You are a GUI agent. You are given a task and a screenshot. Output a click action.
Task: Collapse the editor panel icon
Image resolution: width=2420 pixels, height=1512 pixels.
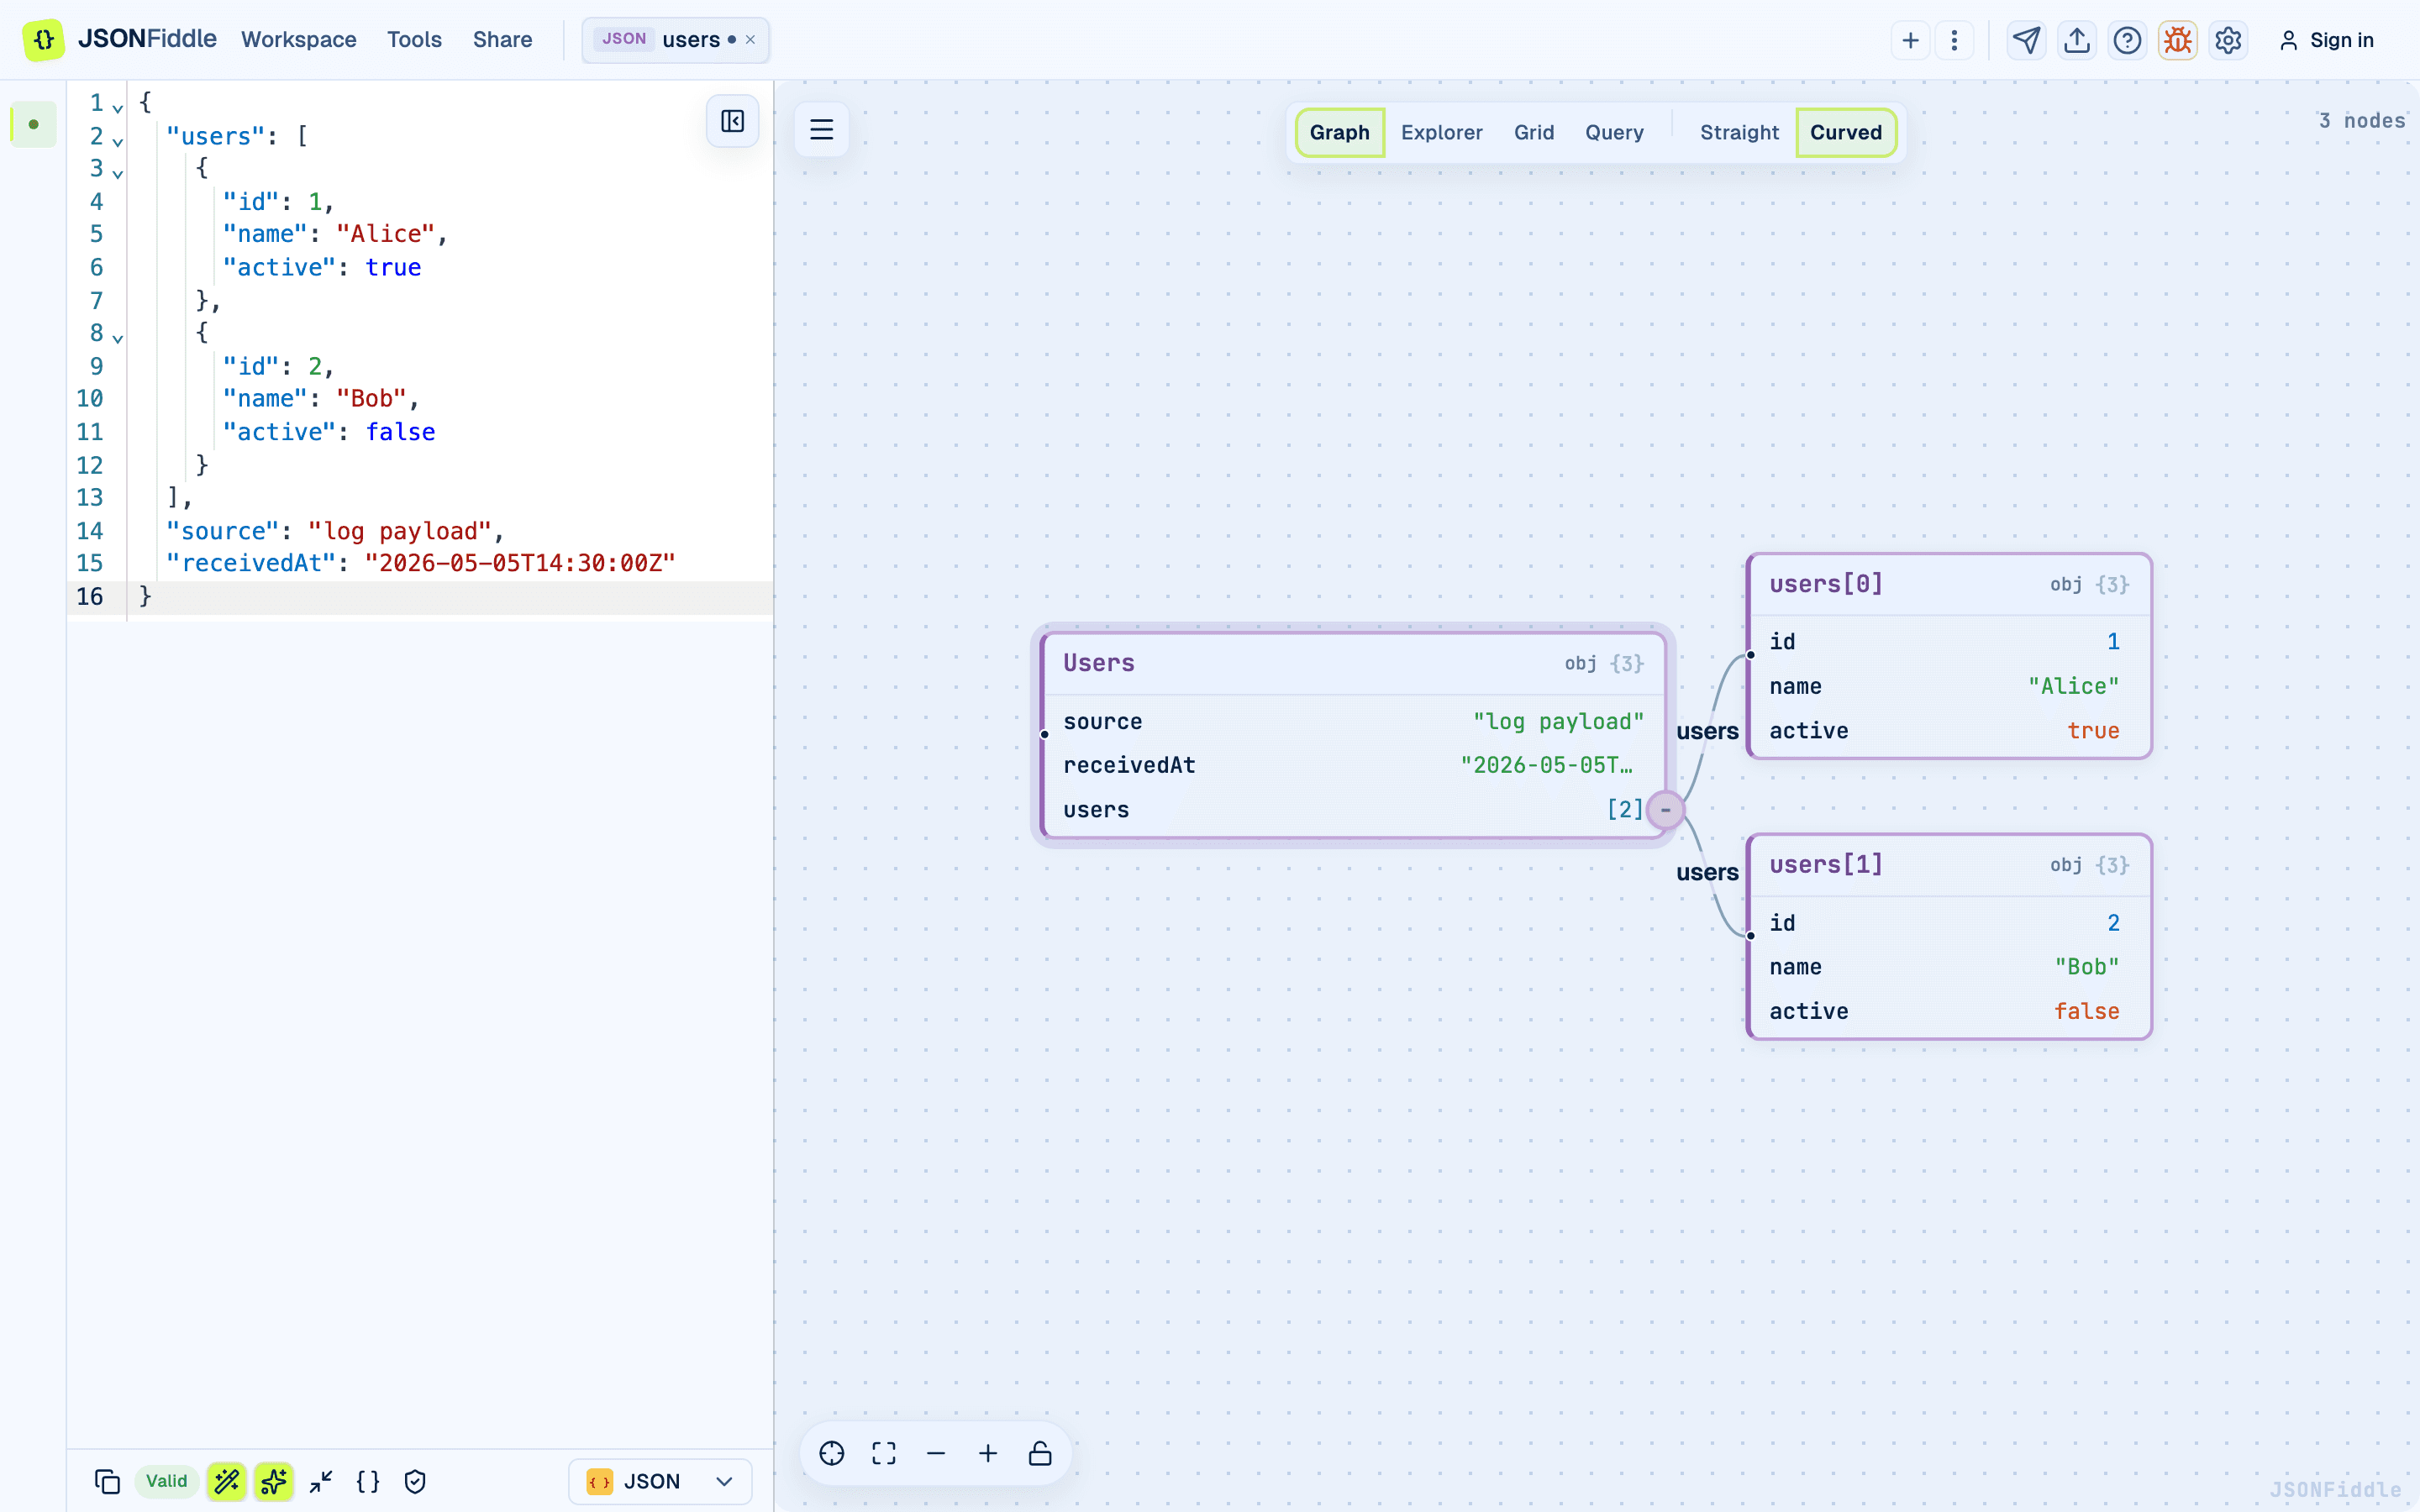(x=732, y=121)
